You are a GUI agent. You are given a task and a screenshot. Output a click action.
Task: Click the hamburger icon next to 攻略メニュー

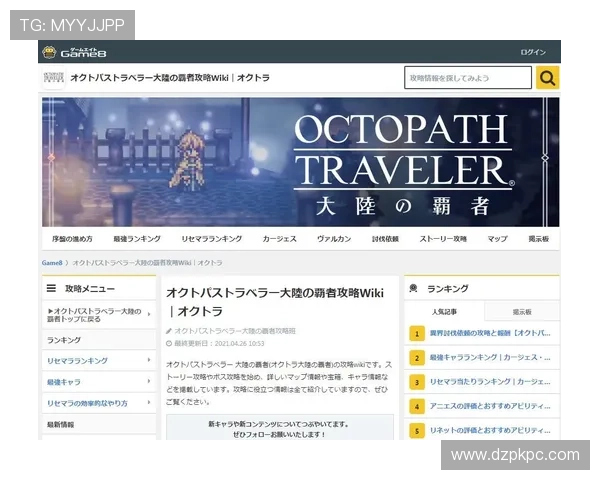click(x=51, y=288)
